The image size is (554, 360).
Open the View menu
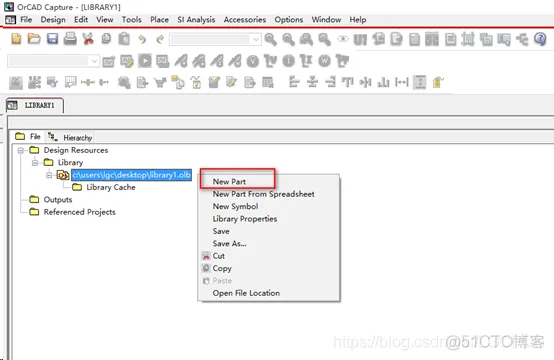click(105, 20)
